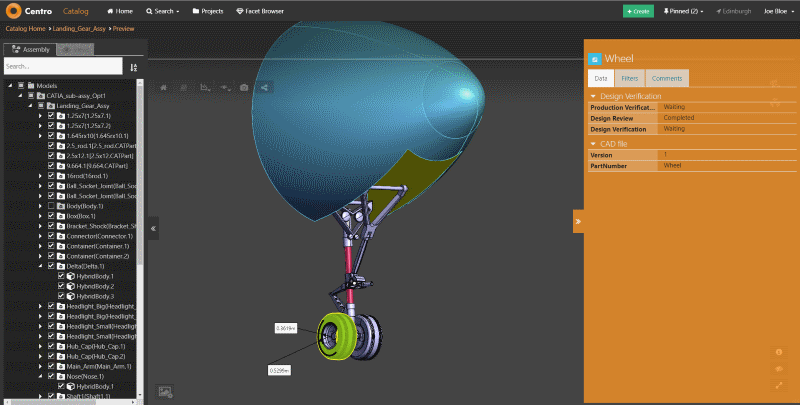Select the Data tab

[x=601, y=78]
